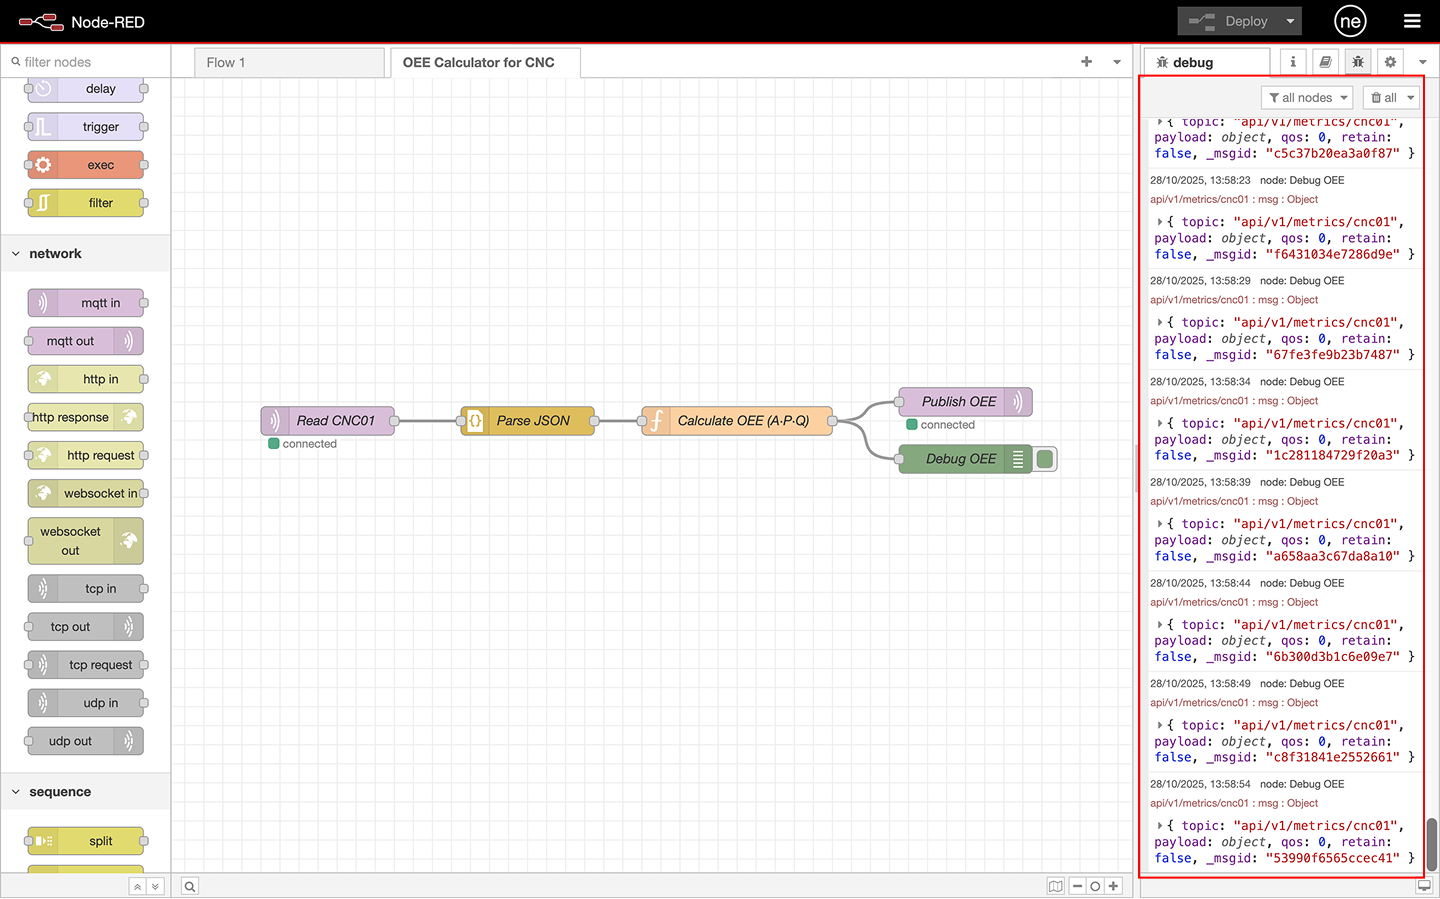This screenshot has width=1440, height=899.
Task: Open the Deploy options dropdown arrow
Action: click(x=1290, y=21)
